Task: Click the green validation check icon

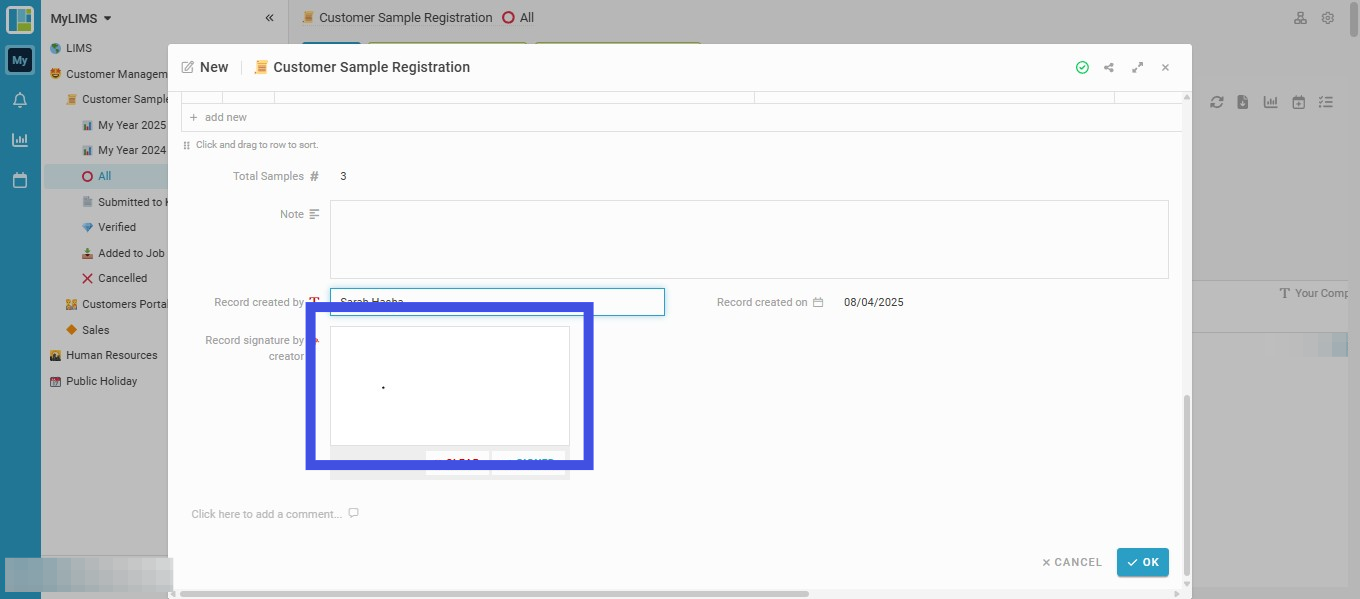Action: click(x=1082, y=68)
